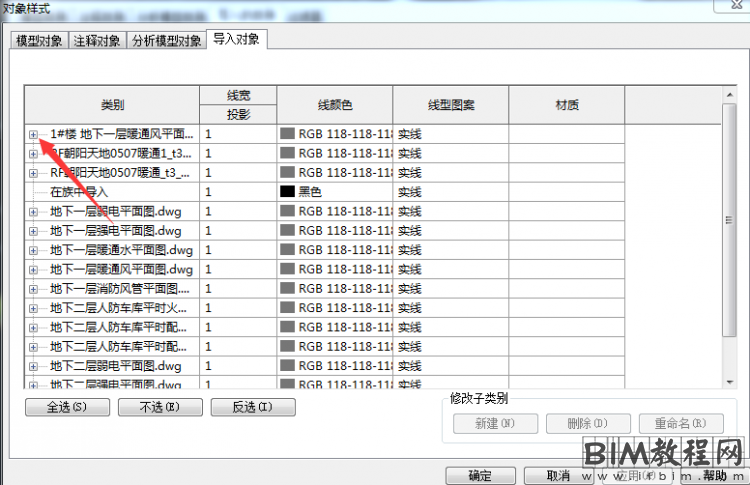Click 实线 pattern cell of 在族中导入

coord(451,192)
